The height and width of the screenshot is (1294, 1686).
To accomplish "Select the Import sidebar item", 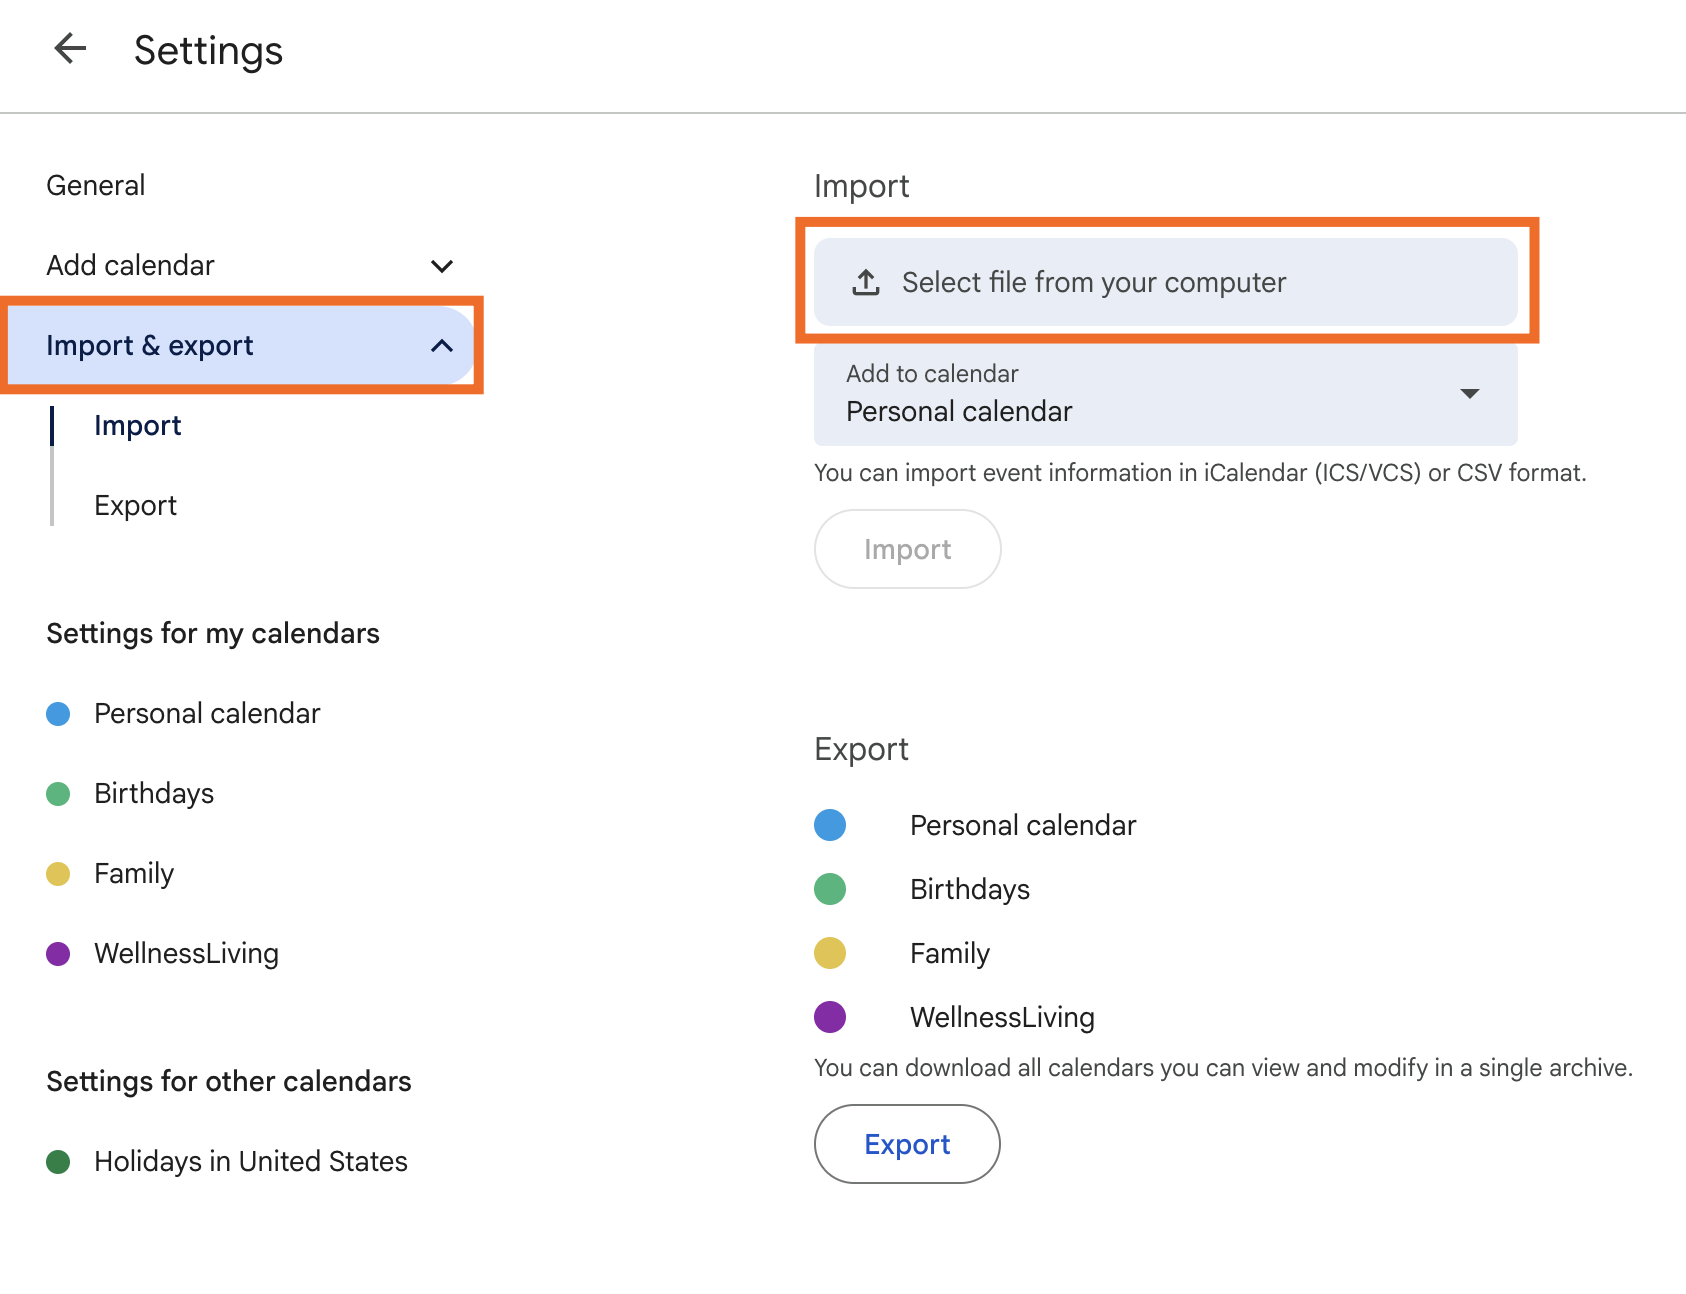I will click(x=137, y=424).
